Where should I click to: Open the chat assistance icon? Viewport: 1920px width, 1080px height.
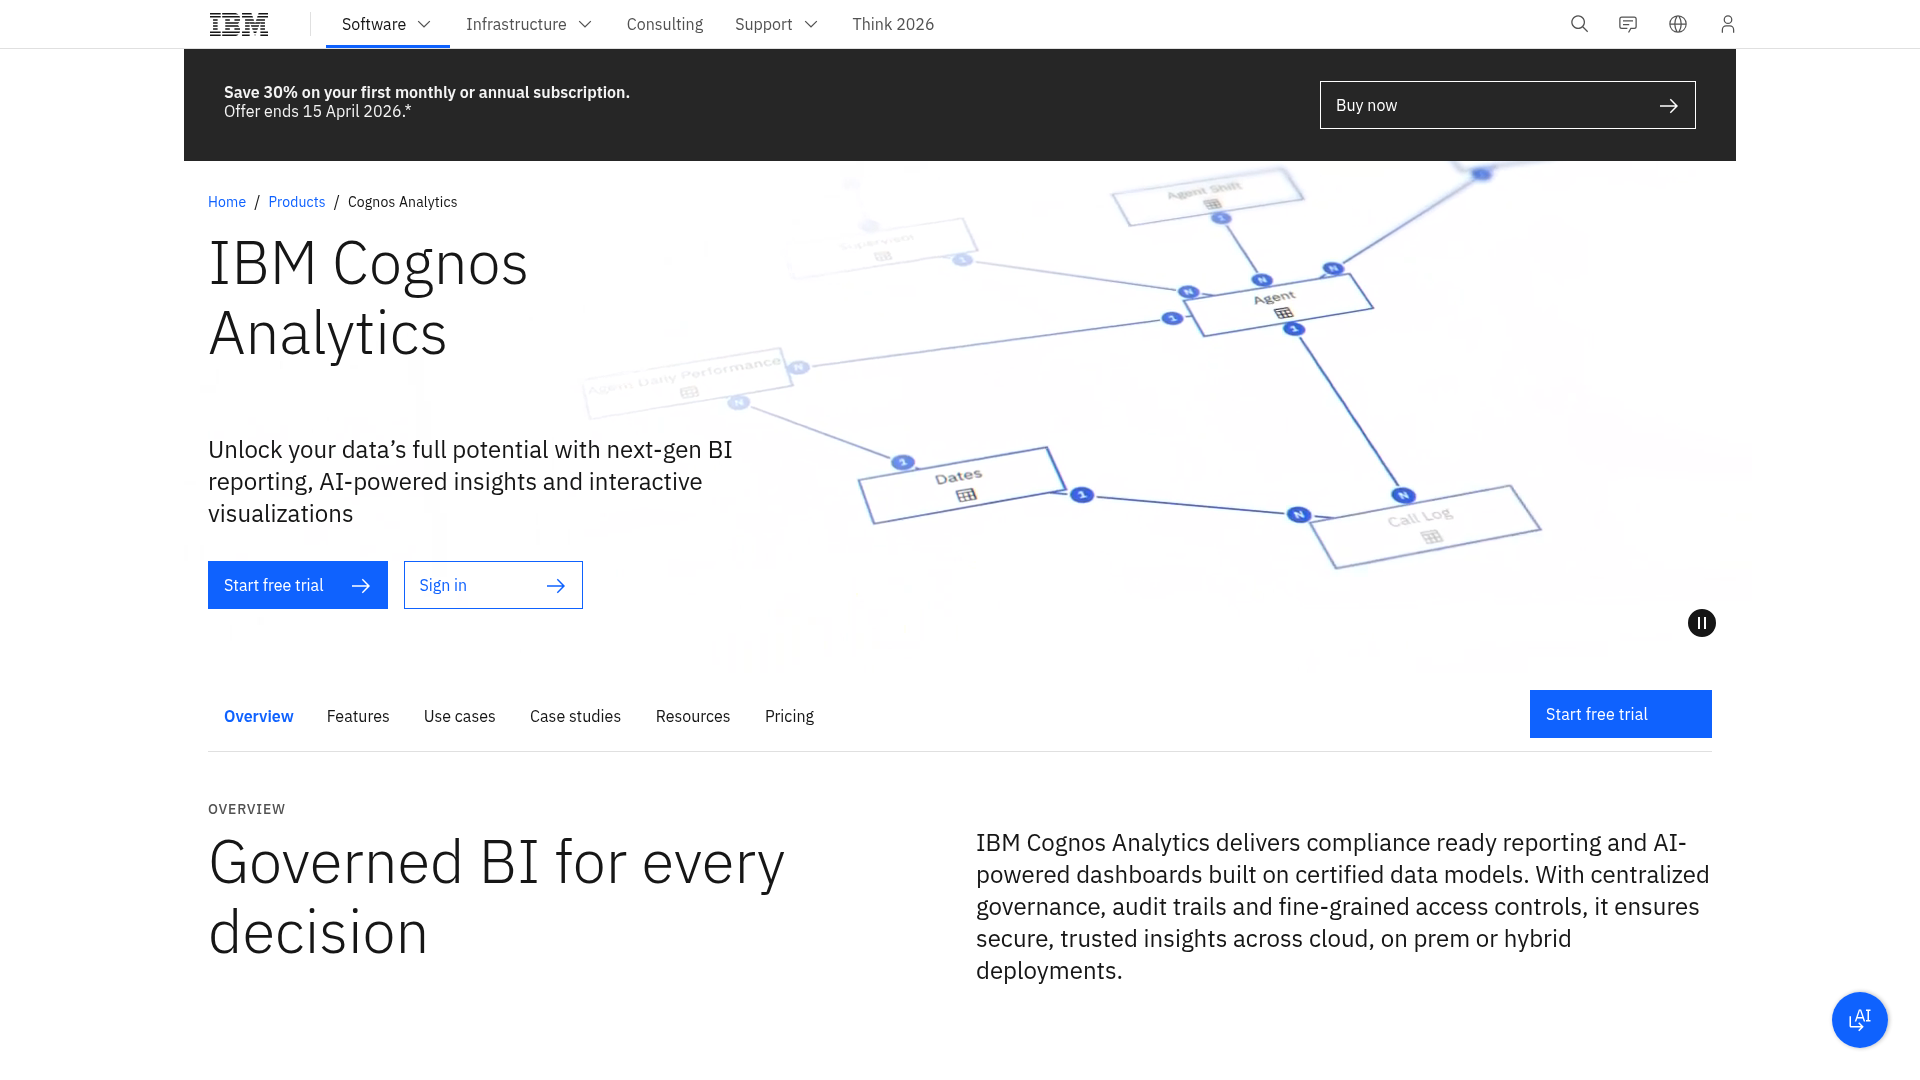tap(1628, 24)
